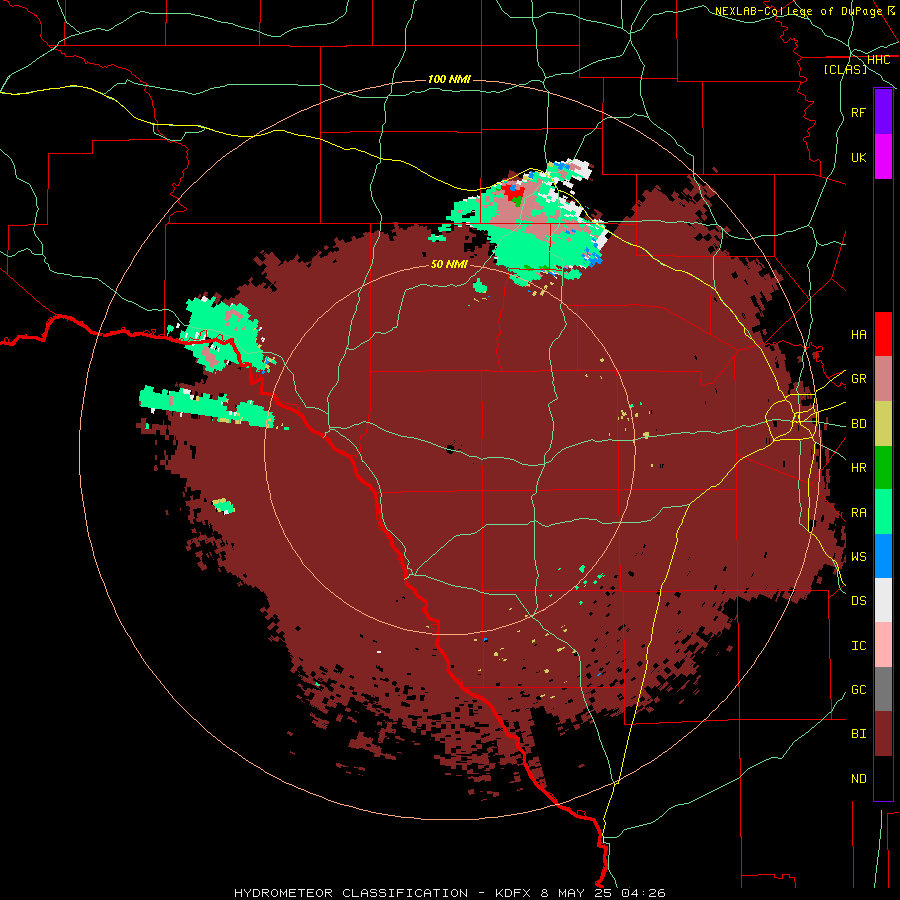Click the [CLAS] units label
The width and height of the screenshot is (900, 900).
pyautogui.click(x=845, y=69)
